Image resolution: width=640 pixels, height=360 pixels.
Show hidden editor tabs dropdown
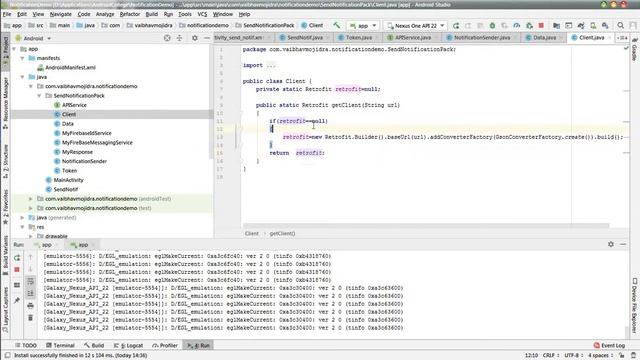pos(622,38)
